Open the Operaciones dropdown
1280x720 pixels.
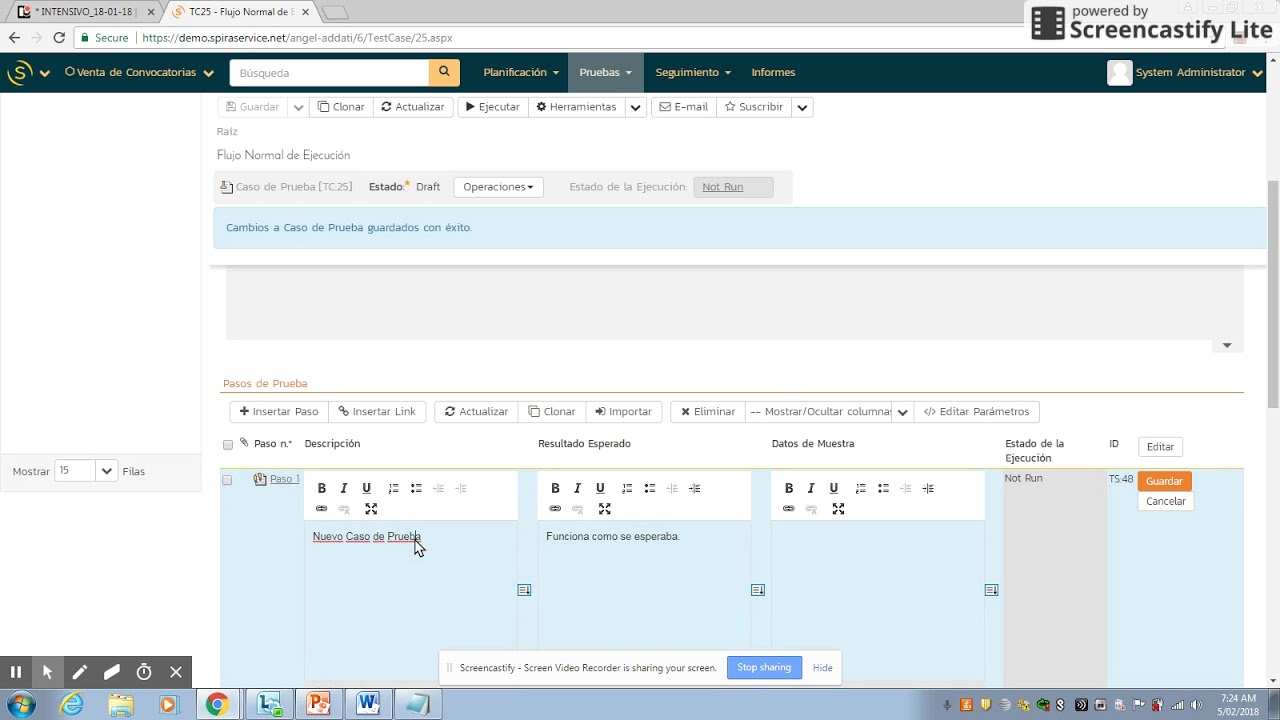(x=498, y=187)
